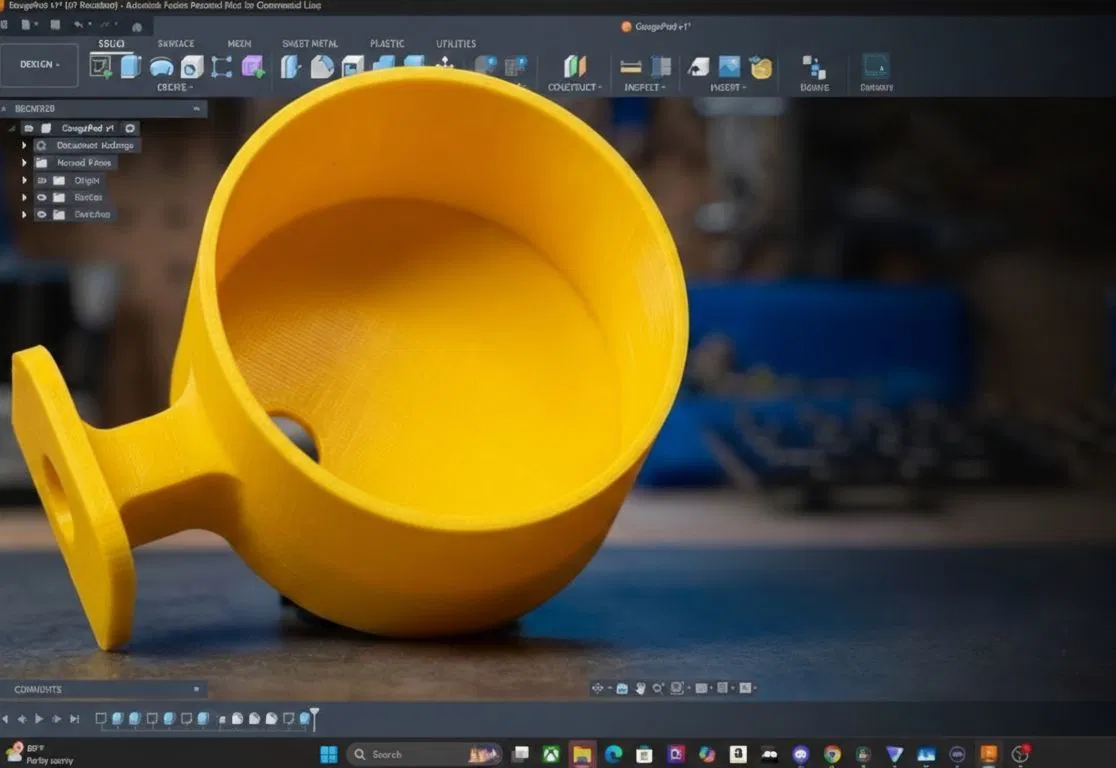This screenshot has height=768, width=1116.
Task: Click timeline step-back button
Action: (x=22, y=719)
